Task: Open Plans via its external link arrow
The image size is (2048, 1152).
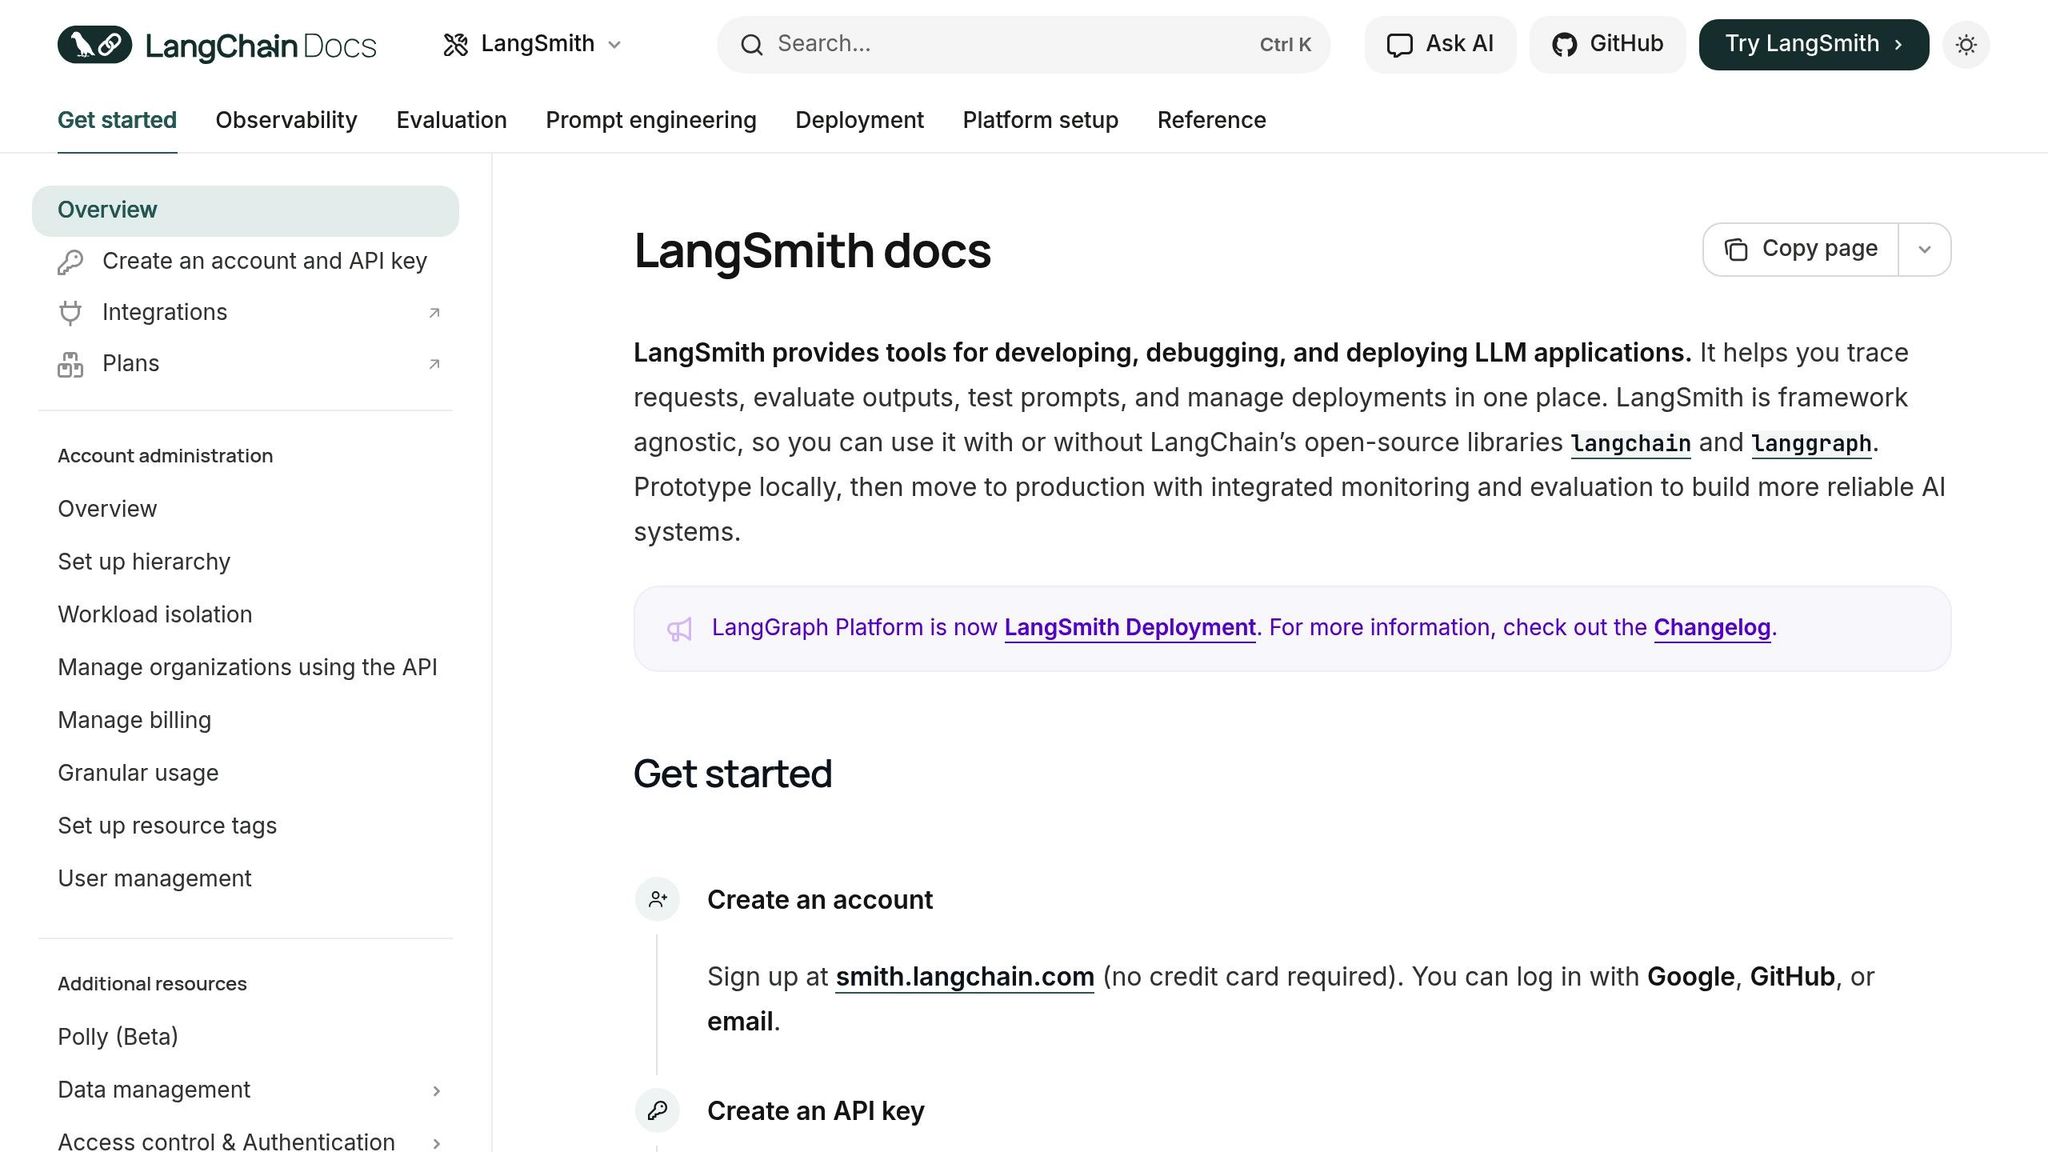Action: pos(433,364)
